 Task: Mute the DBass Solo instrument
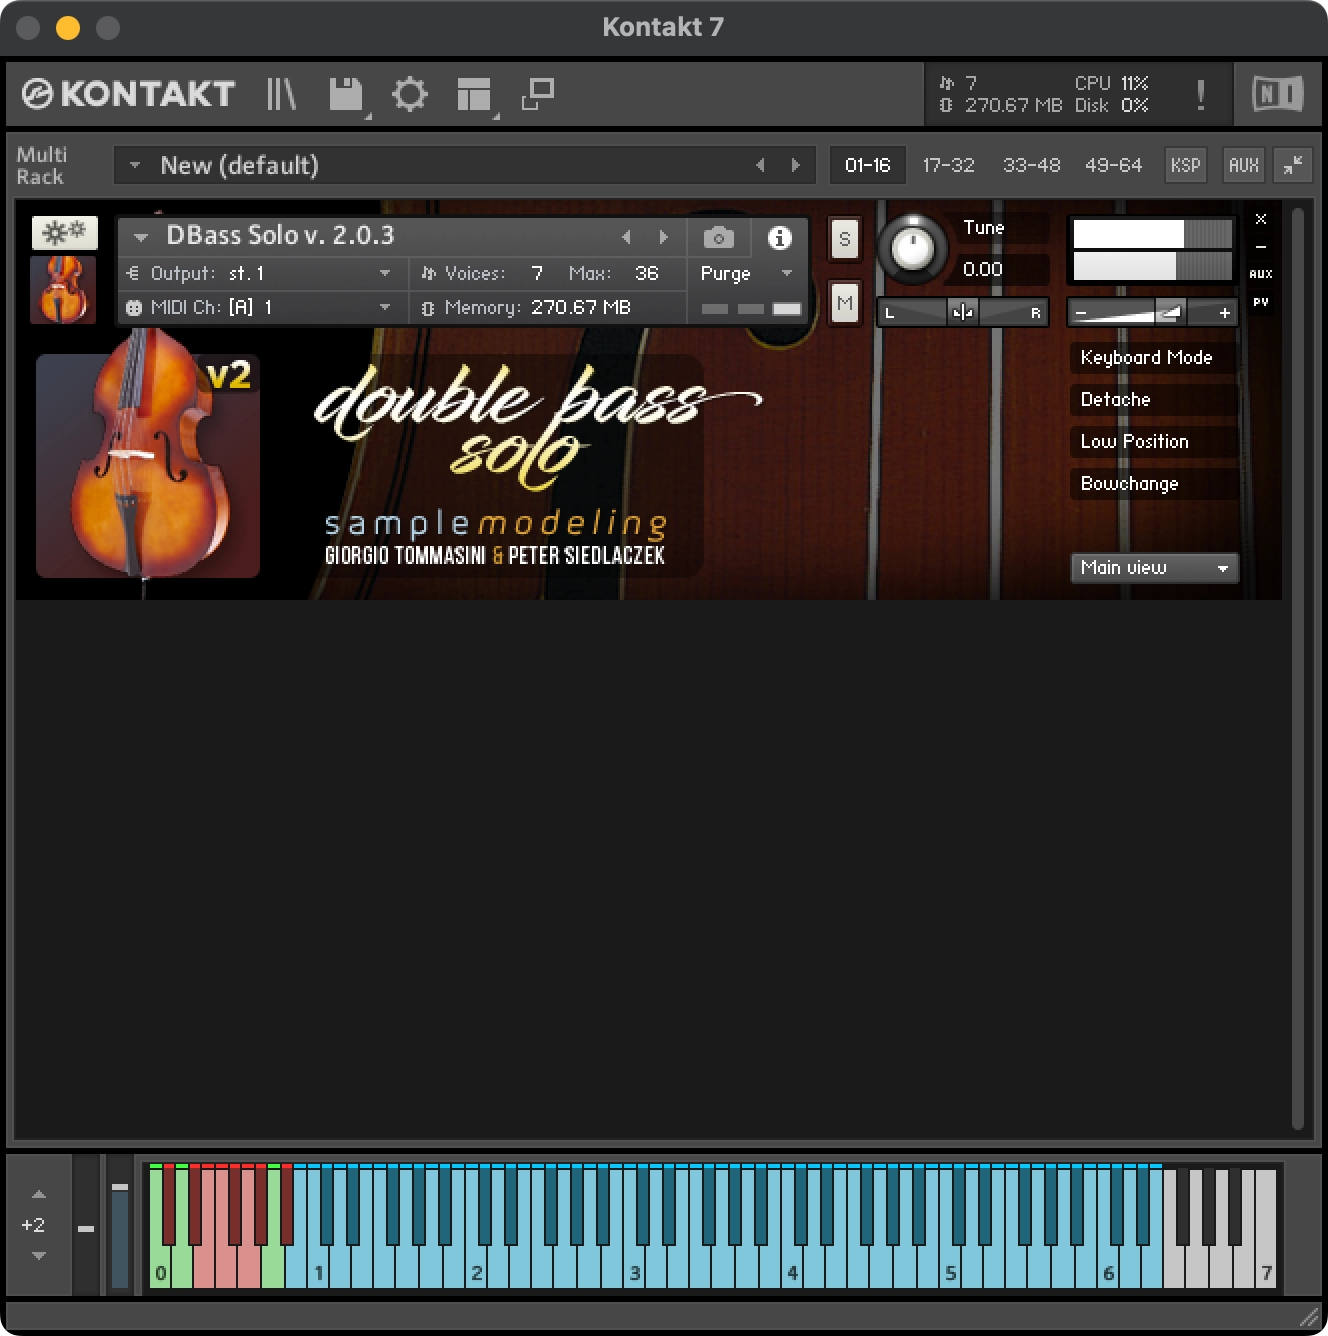[845, 303]
